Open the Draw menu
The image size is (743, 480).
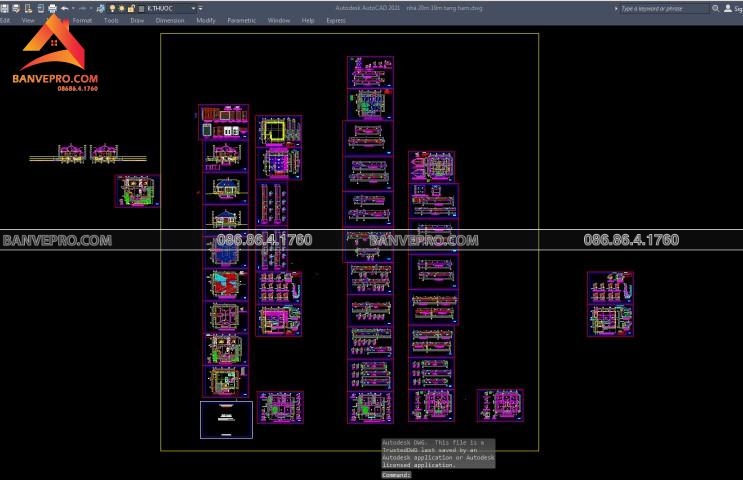pyautogui.click(x=137, y=20)
